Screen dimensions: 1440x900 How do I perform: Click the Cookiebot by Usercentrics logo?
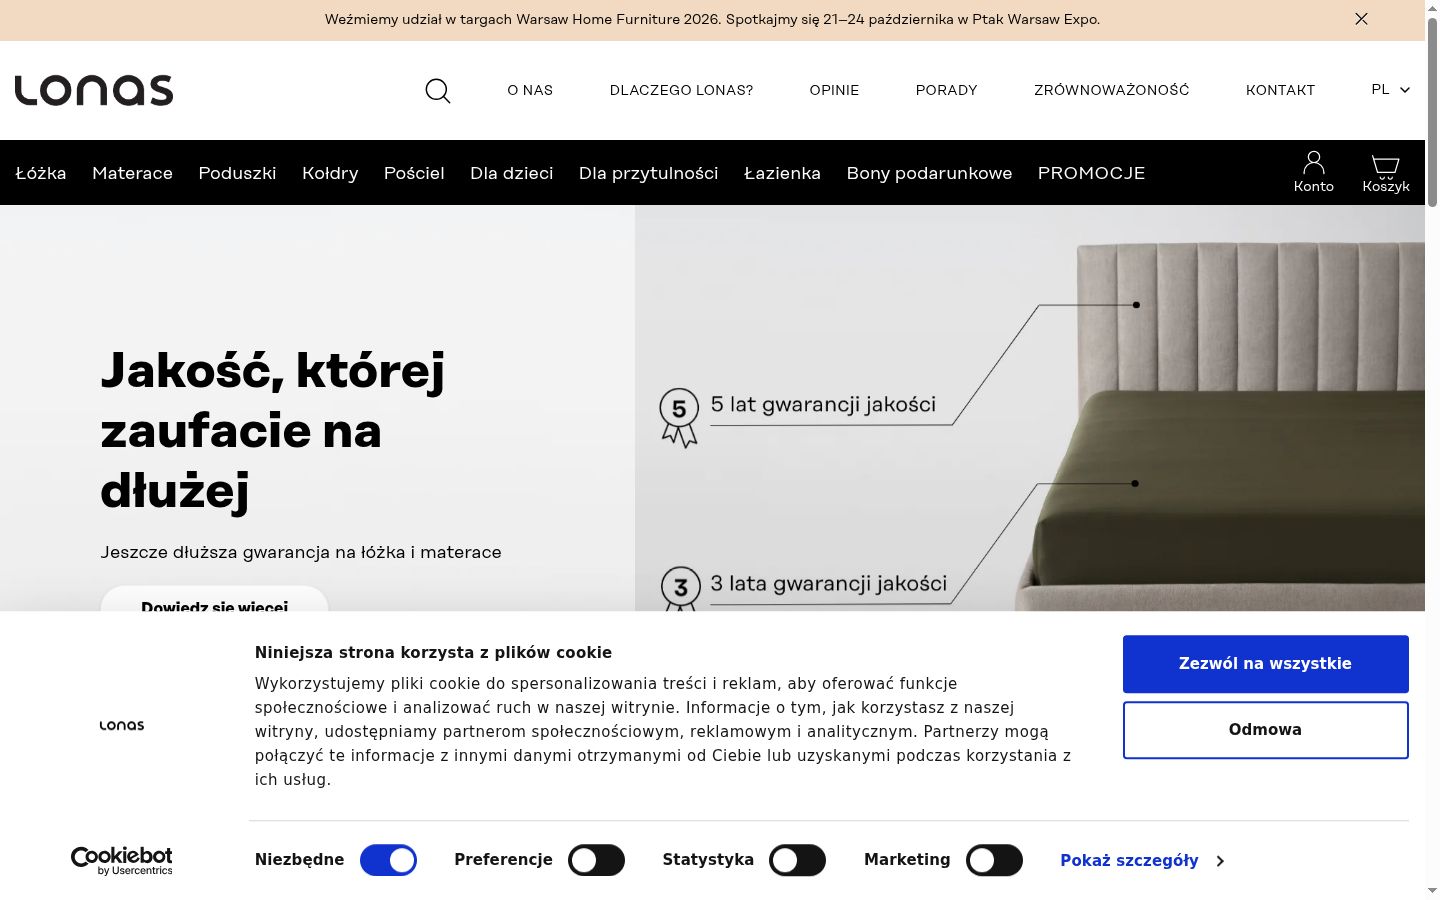[x=121, y=860]
